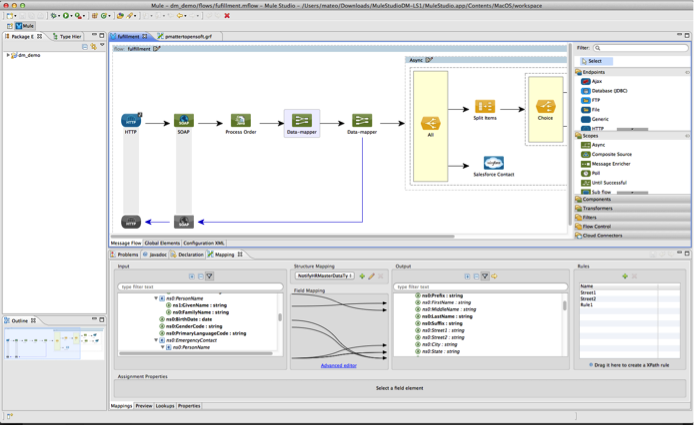Switch to the Declaration view tab
This screenshot has width=694, height=426.
pyautogui.click(x=187, y=255)
